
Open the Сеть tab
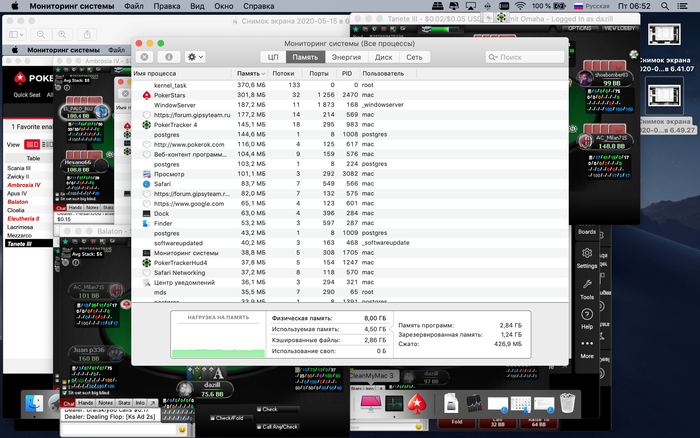pyautogui.click(x=414, y=57)
